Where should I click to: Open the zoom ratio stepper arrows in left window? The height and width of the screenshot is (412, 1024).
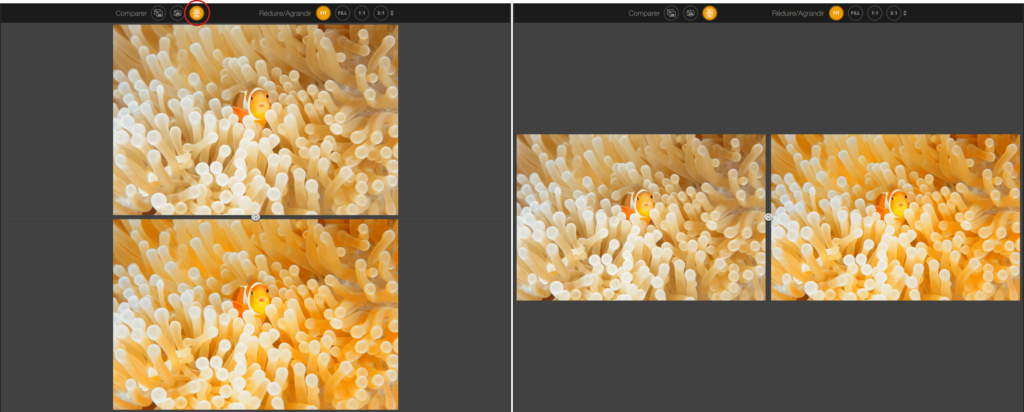click(391, 13)
